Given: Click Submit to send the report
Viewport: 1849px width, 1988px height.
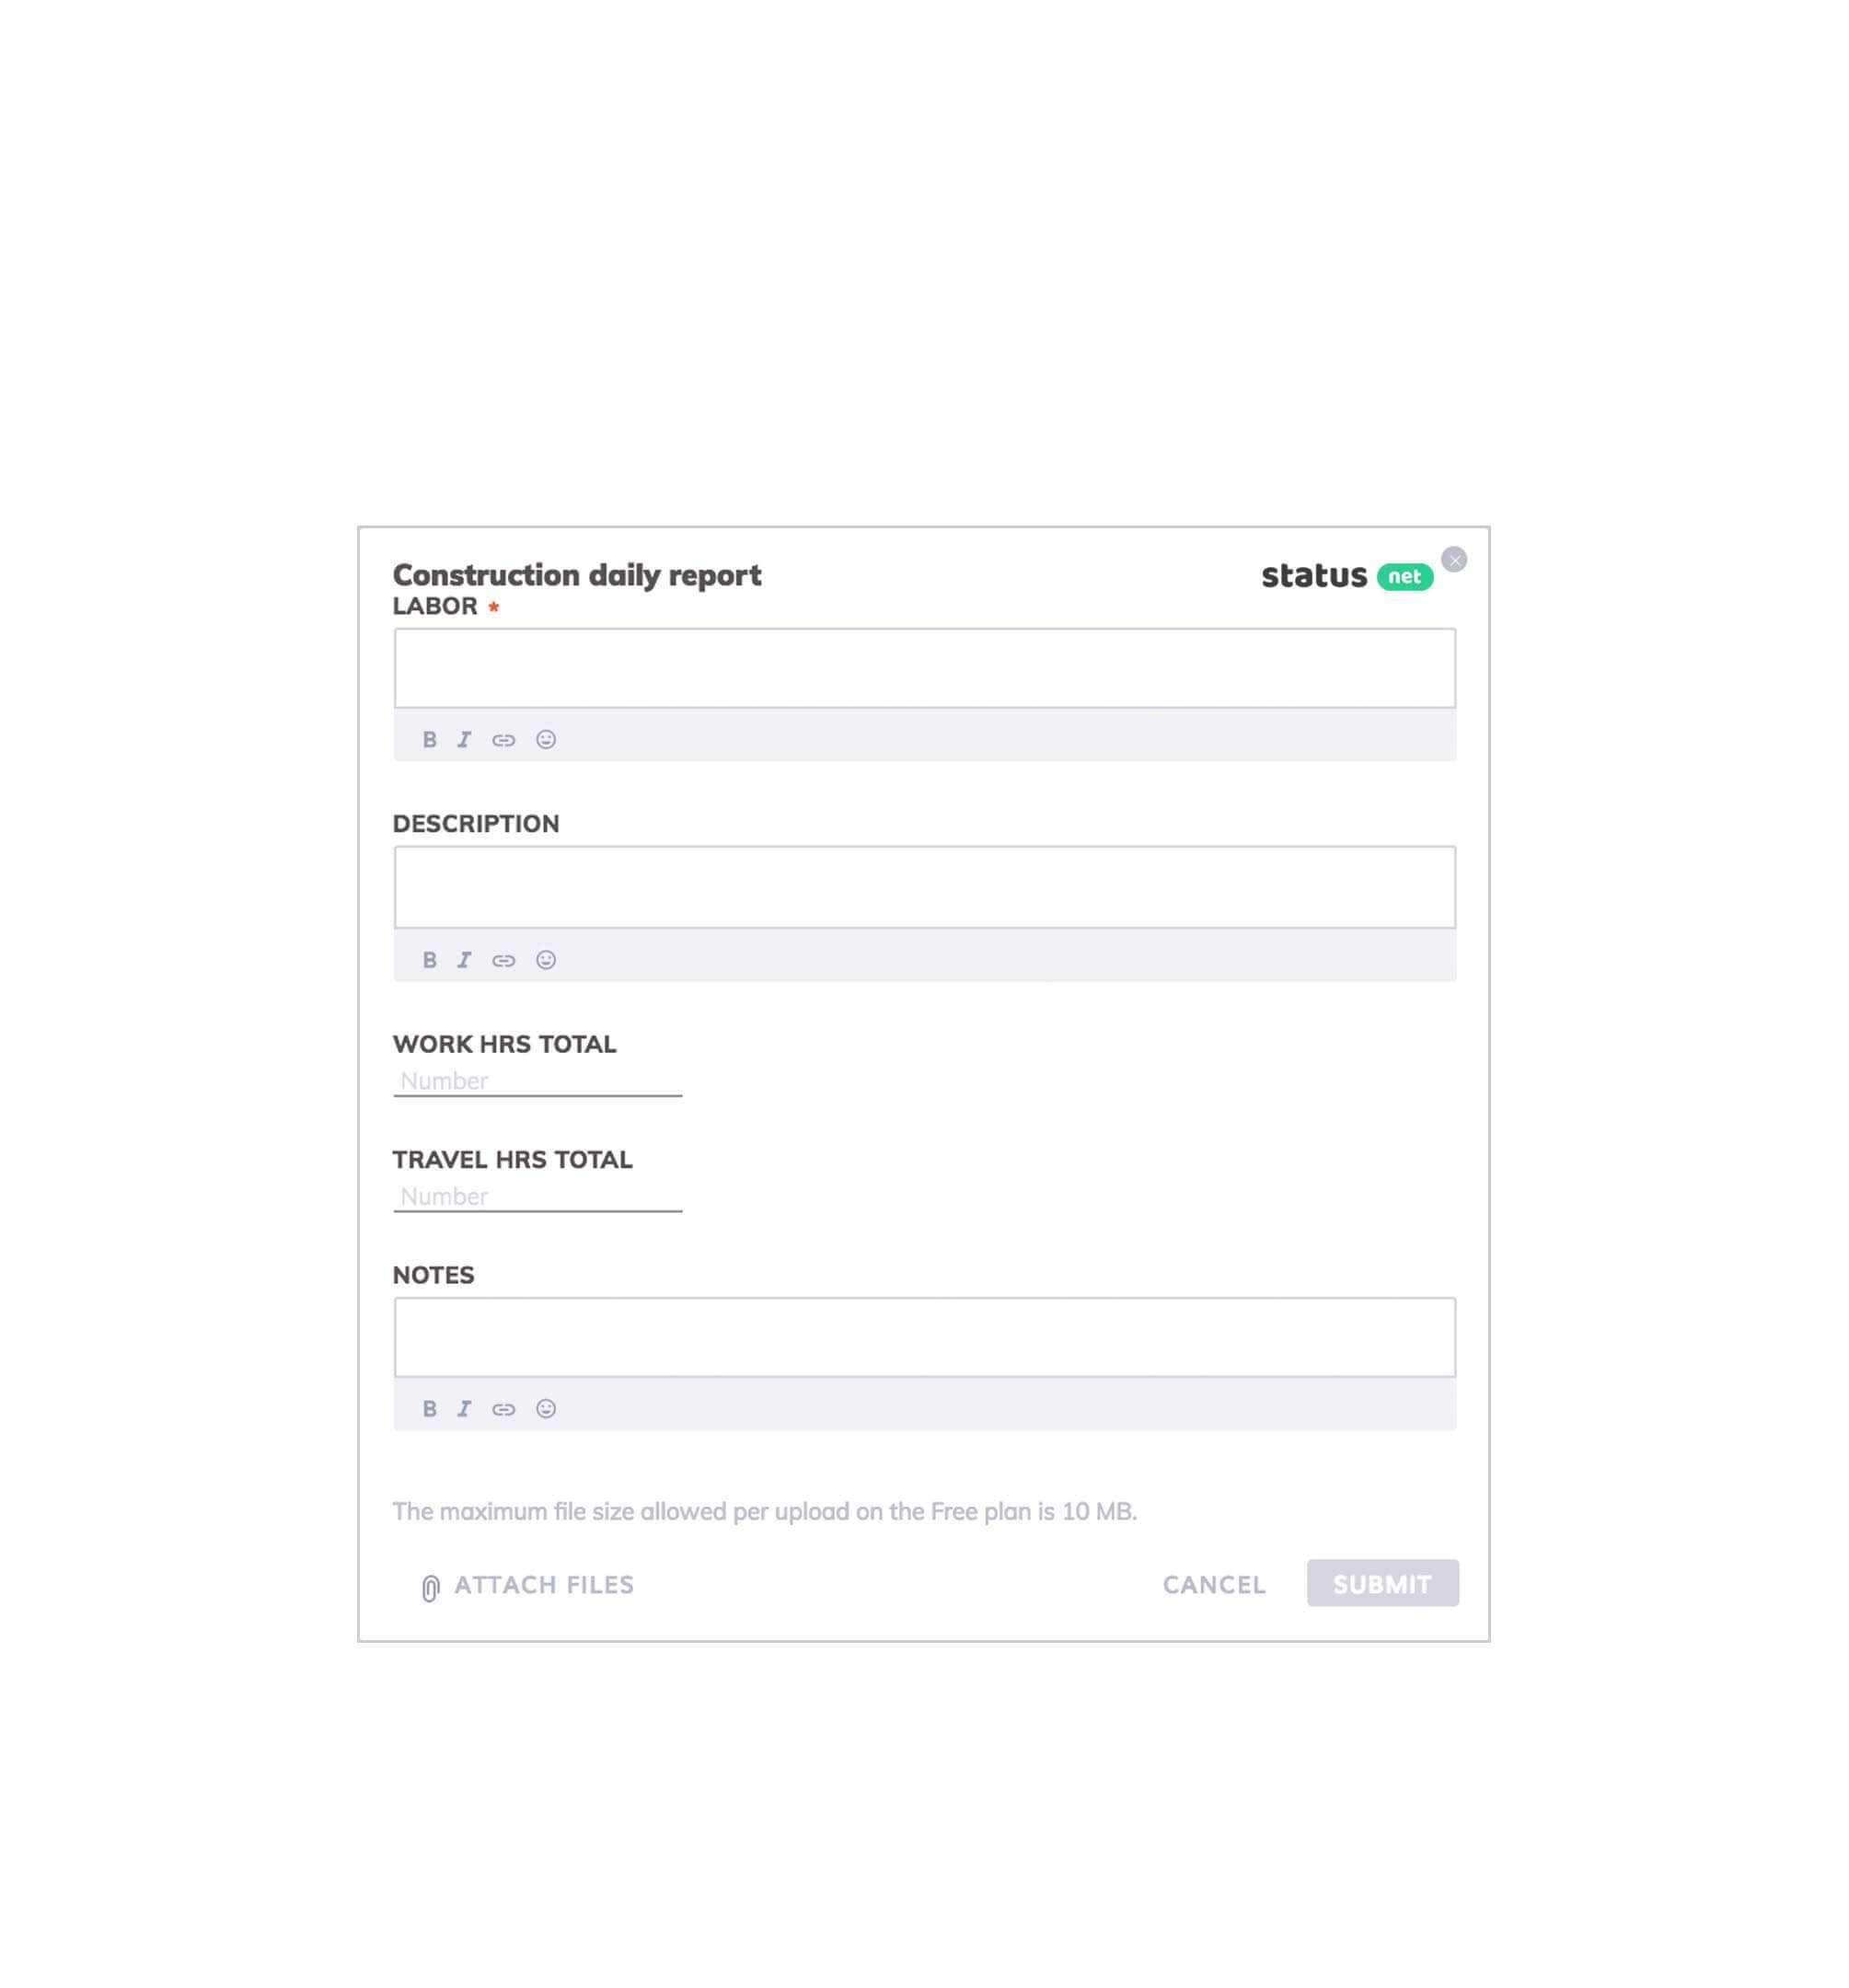Looking at the screenshot, I should [x=1381, y=1583].
